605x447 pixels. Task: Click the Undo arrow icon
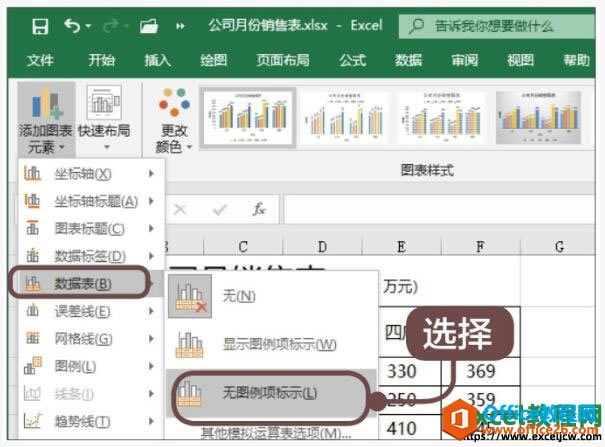72,26
